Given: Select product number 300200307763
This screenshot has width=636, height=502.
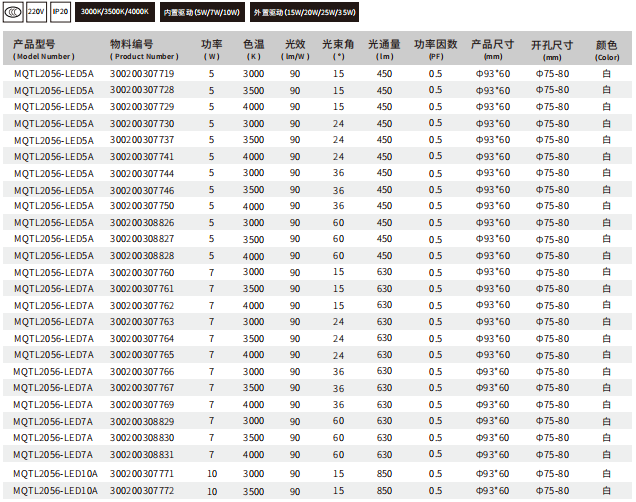Looking at the screenshot, I should pyautogui.click(x=142, y=322).
